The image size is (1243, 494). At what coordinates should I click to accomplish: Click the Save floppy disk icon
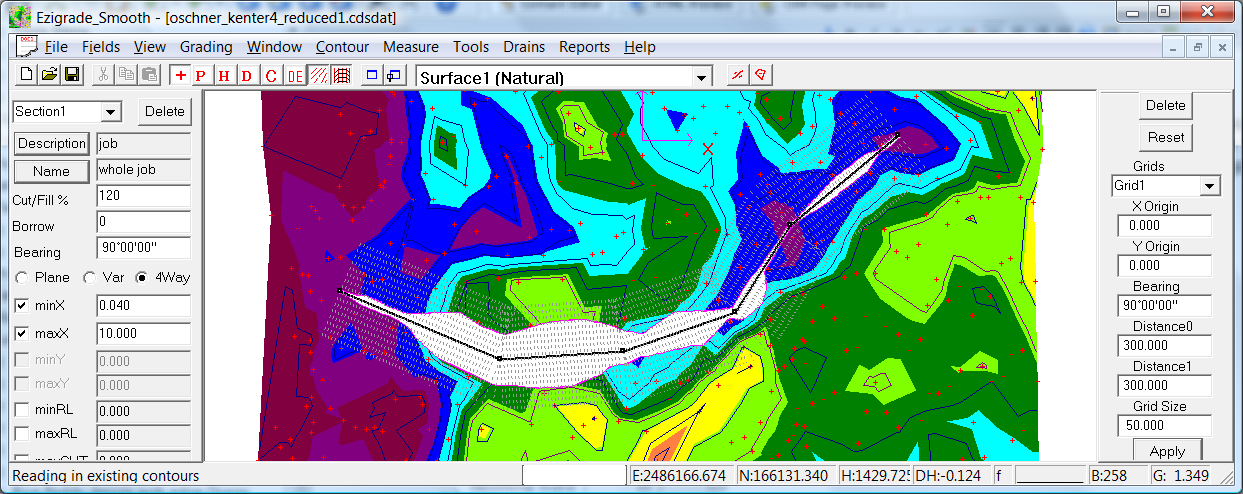pyautogui.click(x=72, y=76)
